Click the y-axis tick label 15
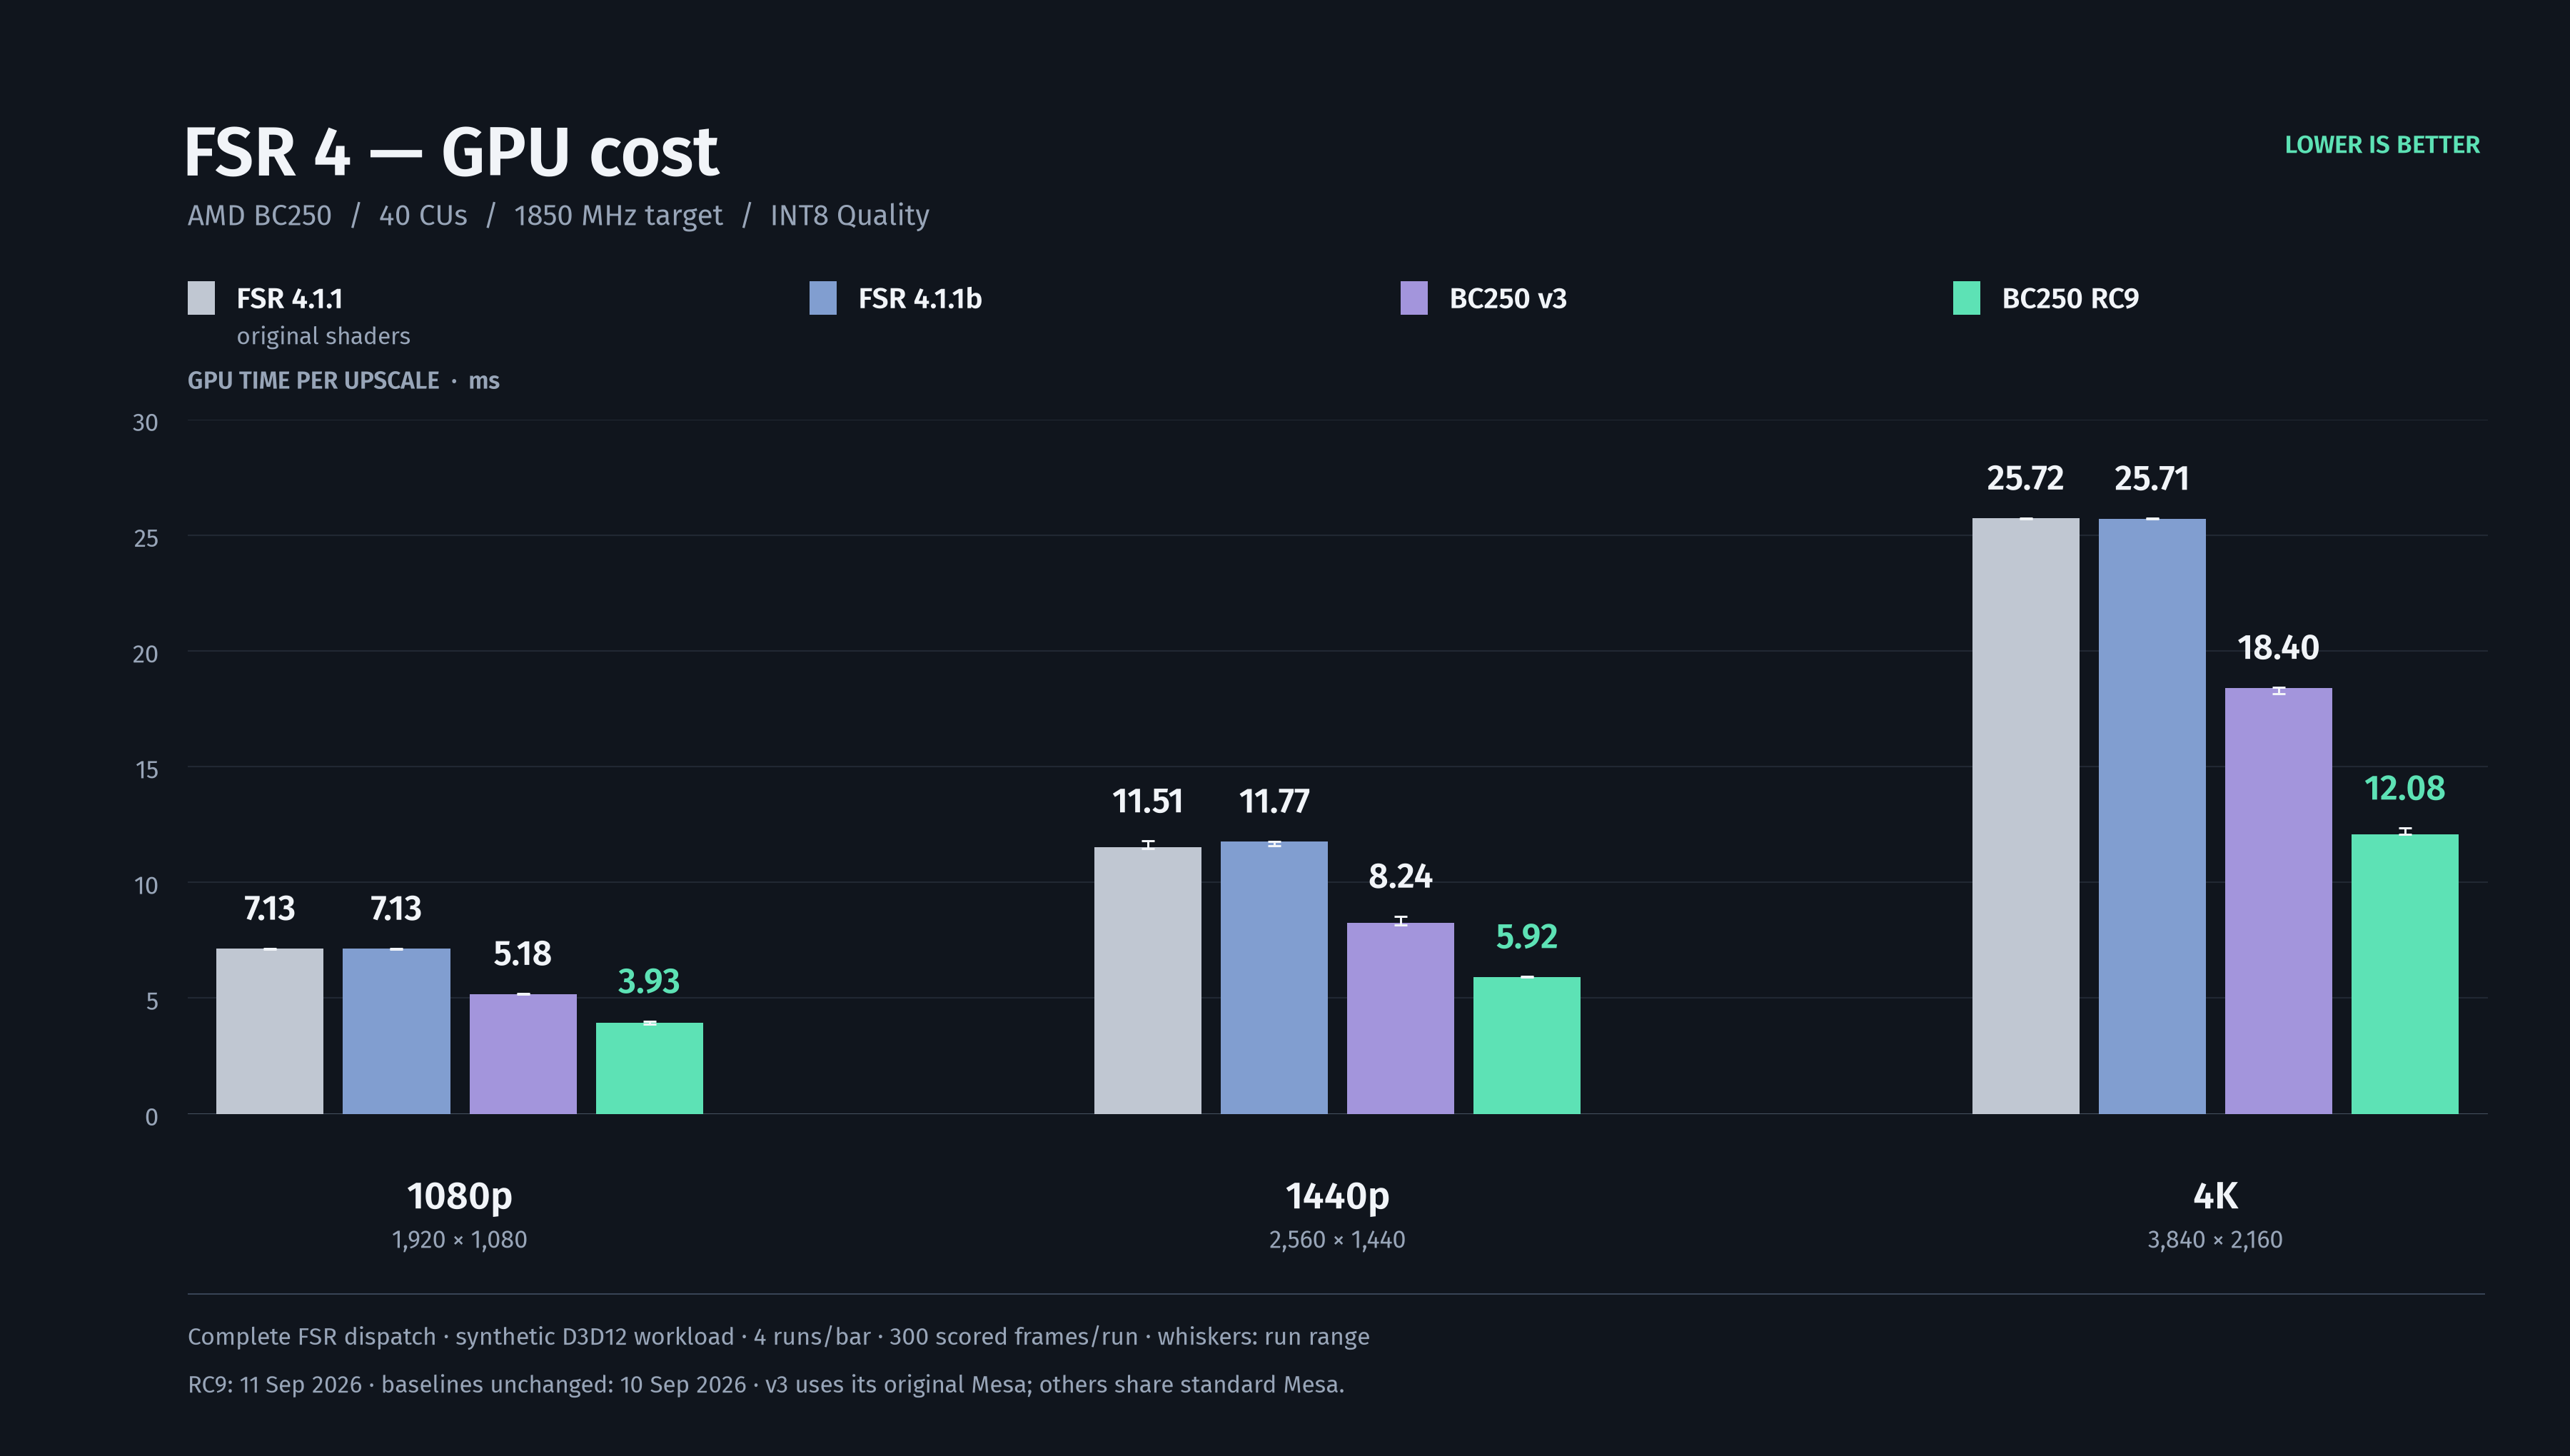 tap(146, 770)
